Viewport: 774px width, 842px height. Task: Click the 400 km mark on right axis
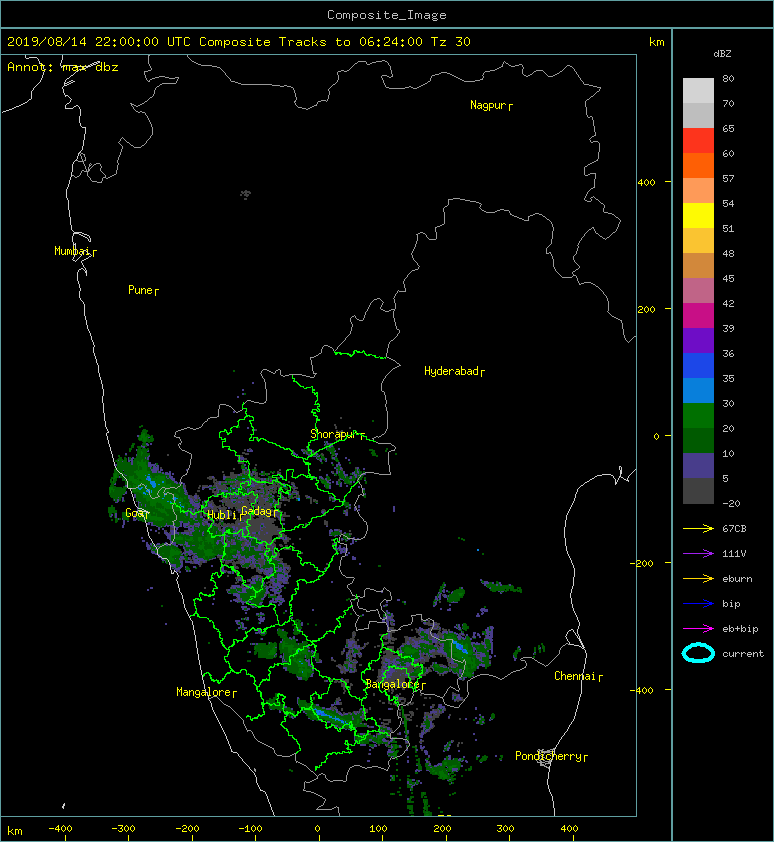tap(646, 183)
